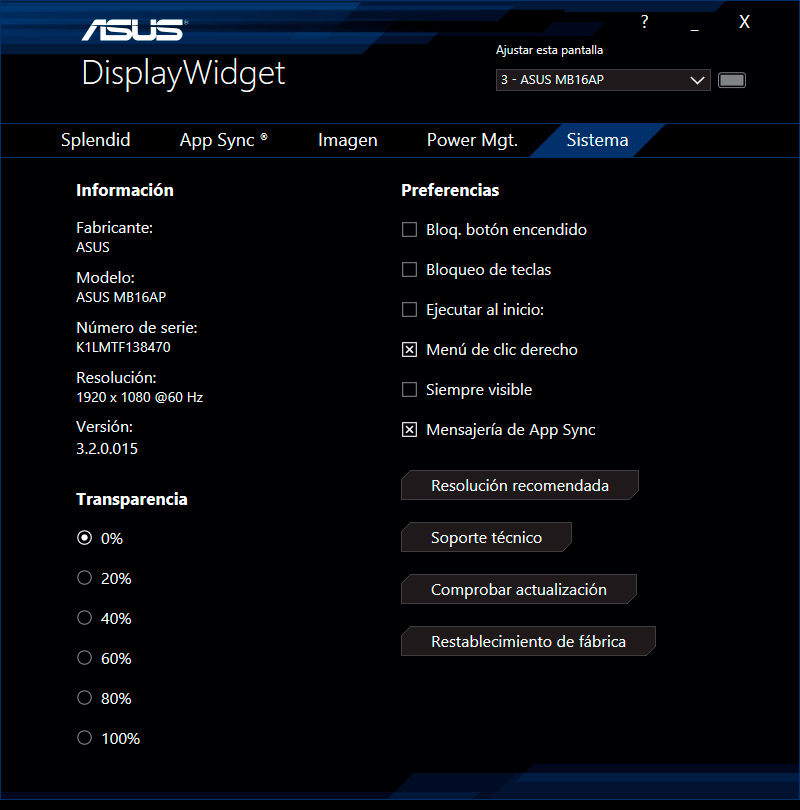Set transparency to 20%
The height and width of the screenshot is (810, 800).
[x=85, y=578]
